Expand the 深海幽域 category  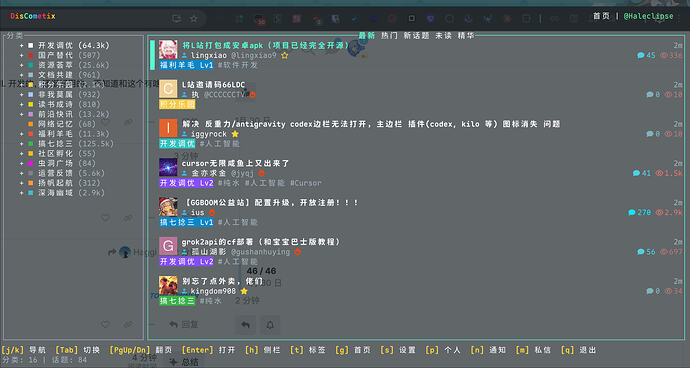21,193
